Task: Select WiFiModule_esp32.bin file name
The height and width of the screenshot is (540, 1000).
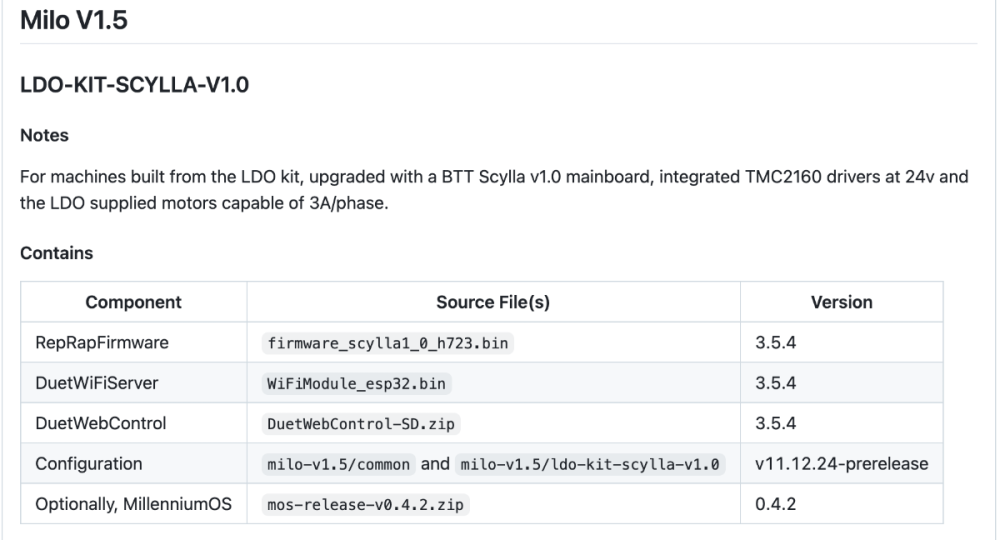Action: (x=357, y=384)
